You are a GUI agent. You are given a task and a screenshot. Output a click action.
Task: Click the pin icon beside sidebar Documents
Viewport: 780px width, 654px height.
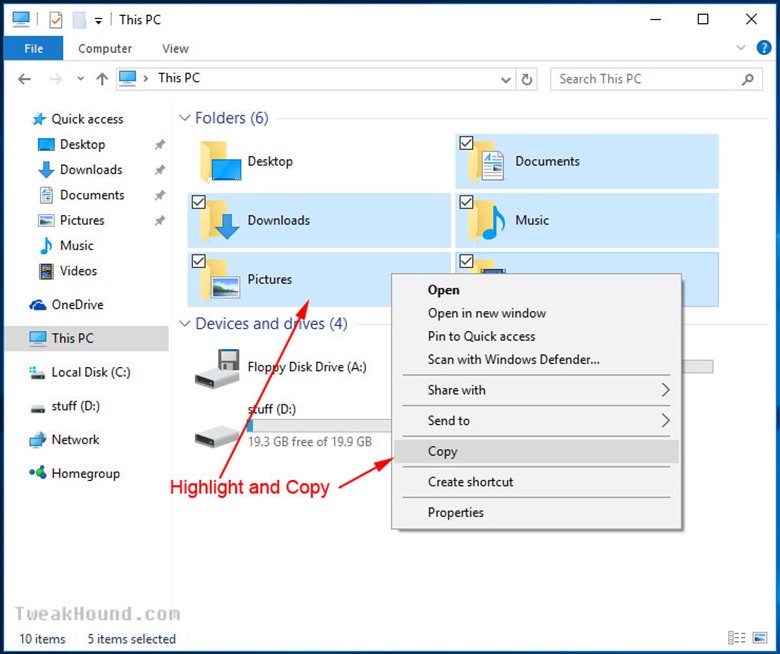click(x=159, y=195)
